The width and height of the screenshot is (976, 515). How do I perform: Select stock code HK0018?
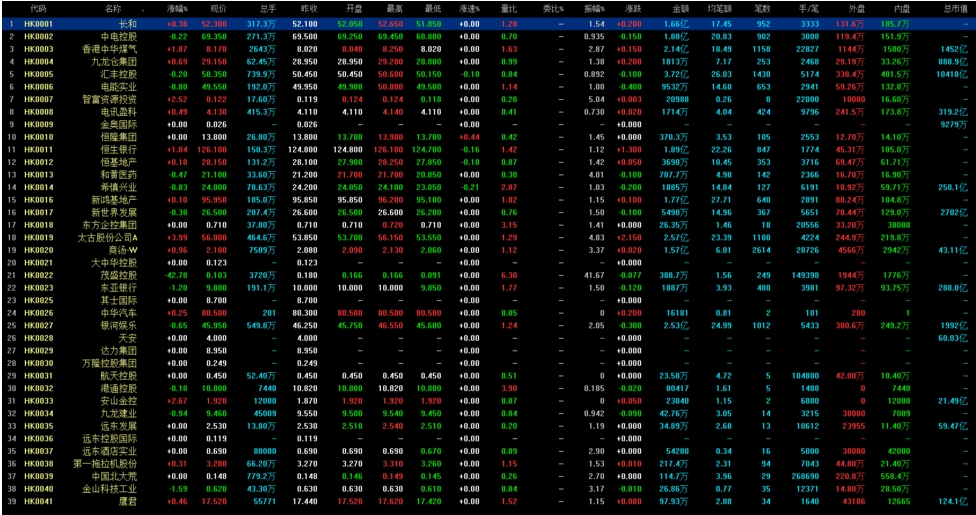click(x=39, y=225)
